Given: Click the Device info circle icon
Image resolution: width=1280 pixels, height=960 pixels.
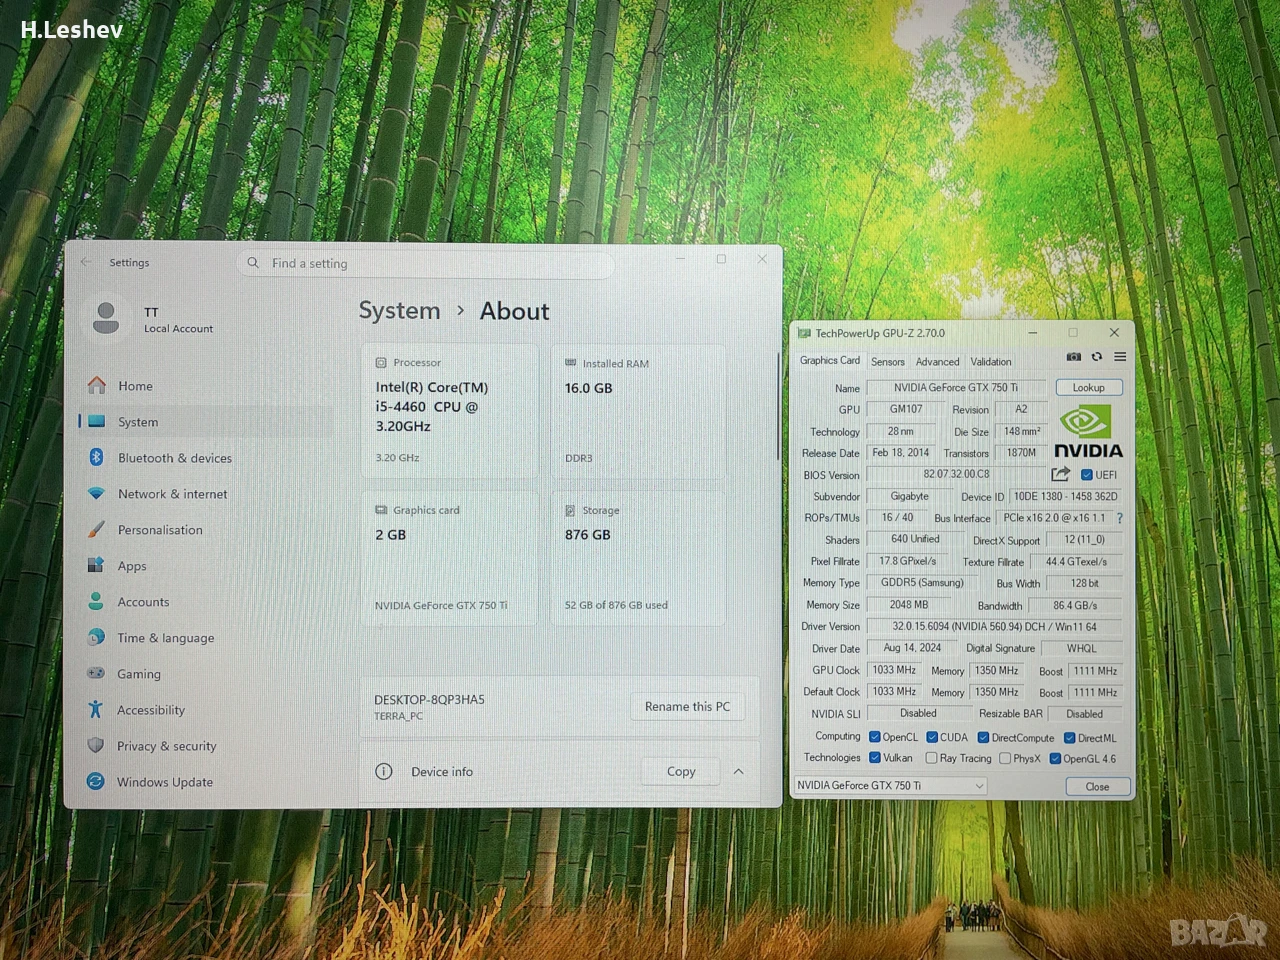Looking at the screenshot, I should pos(384,771).
